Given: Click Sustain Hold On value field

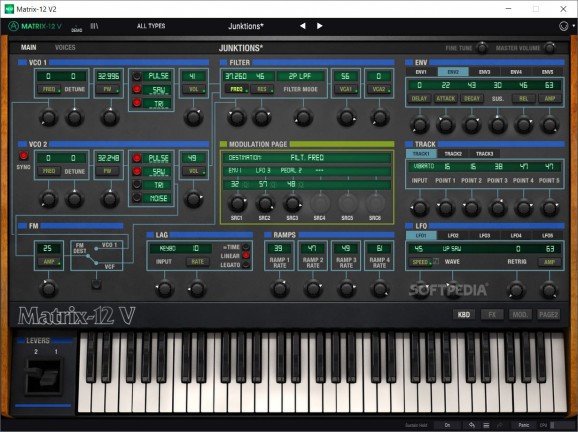Looking at the screenshot, I should (x=447, y=425).
